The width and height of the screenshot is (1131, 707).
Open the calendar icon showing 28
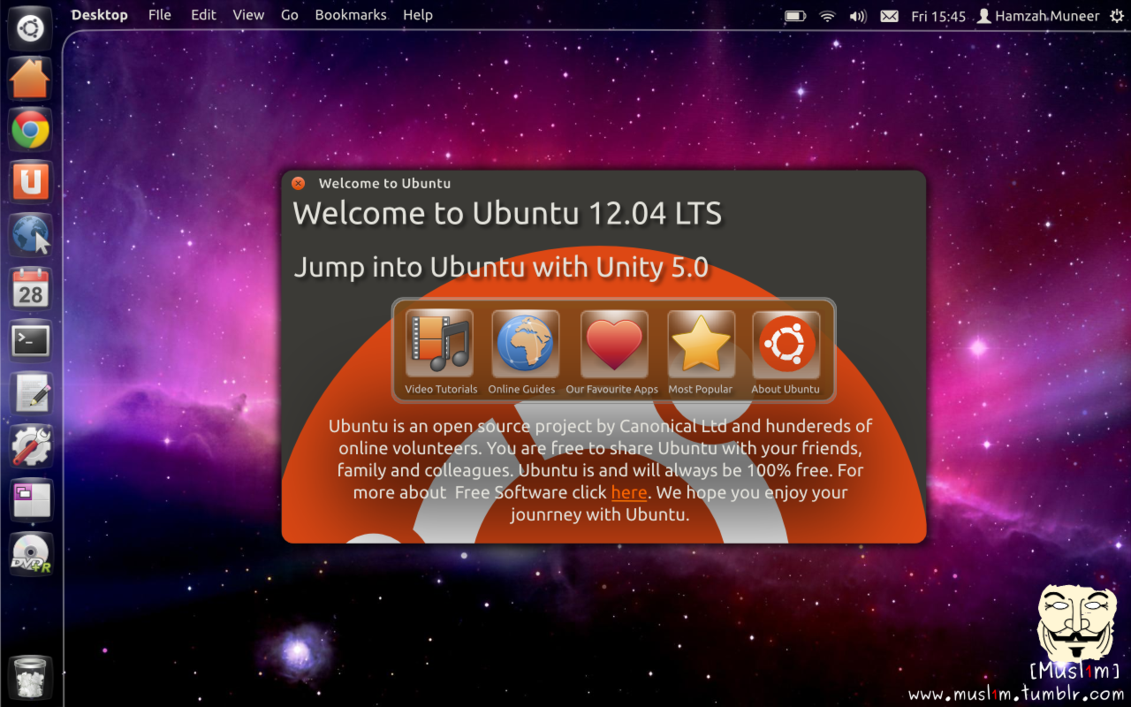point(30,288)
